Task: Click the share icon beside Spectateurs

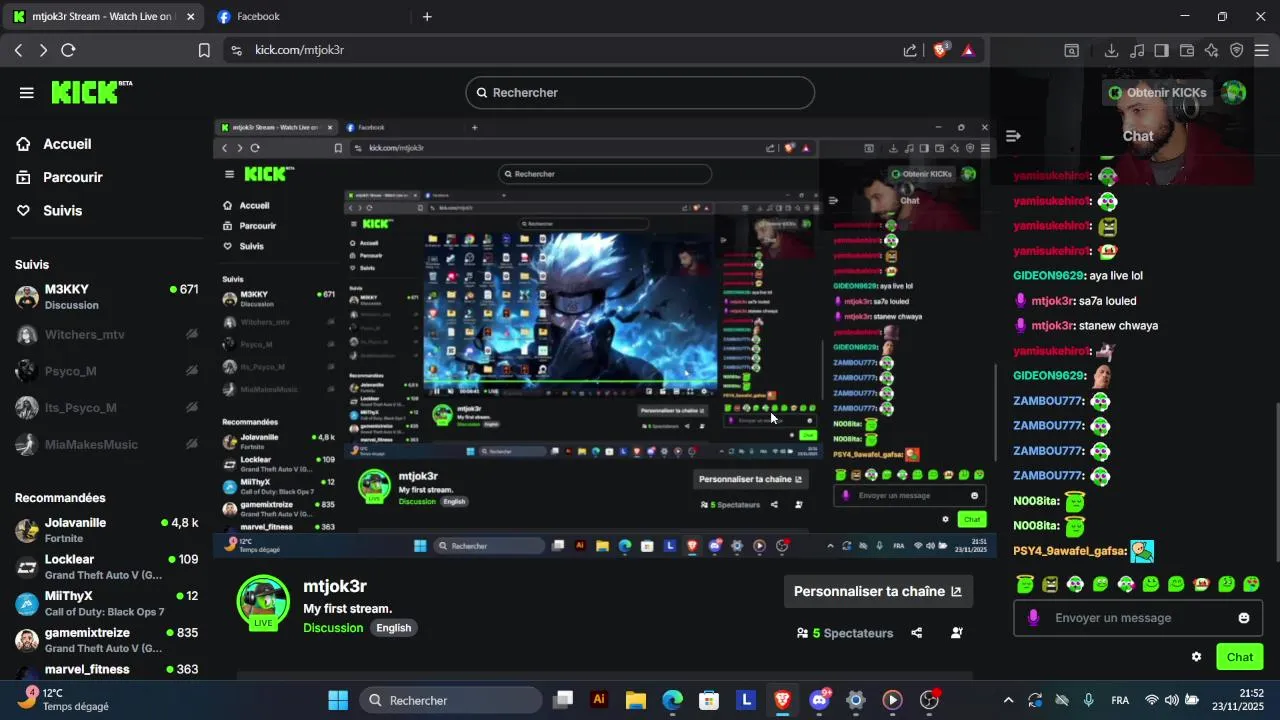Action: 917,633
